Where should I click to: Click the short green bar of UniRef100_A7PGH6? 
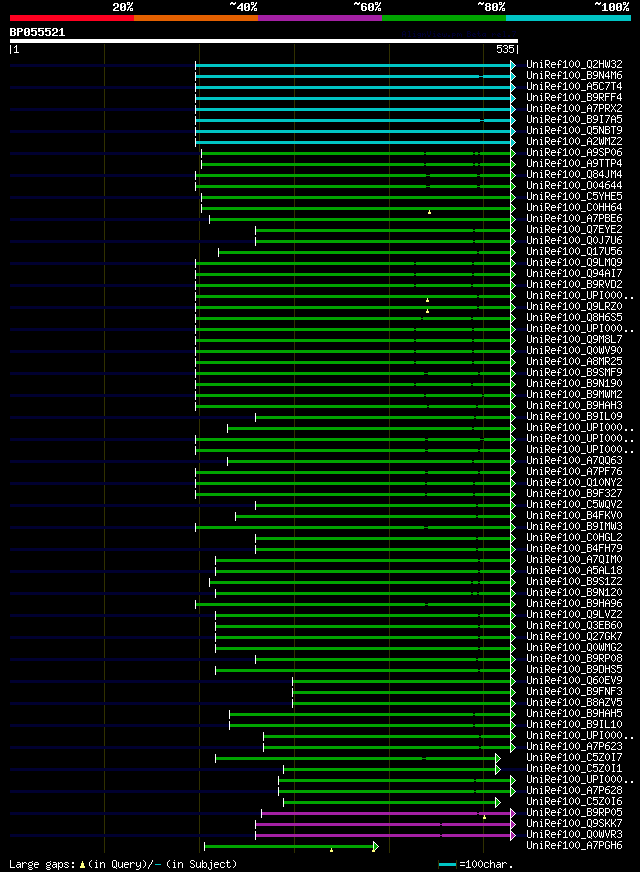(289, 846)
